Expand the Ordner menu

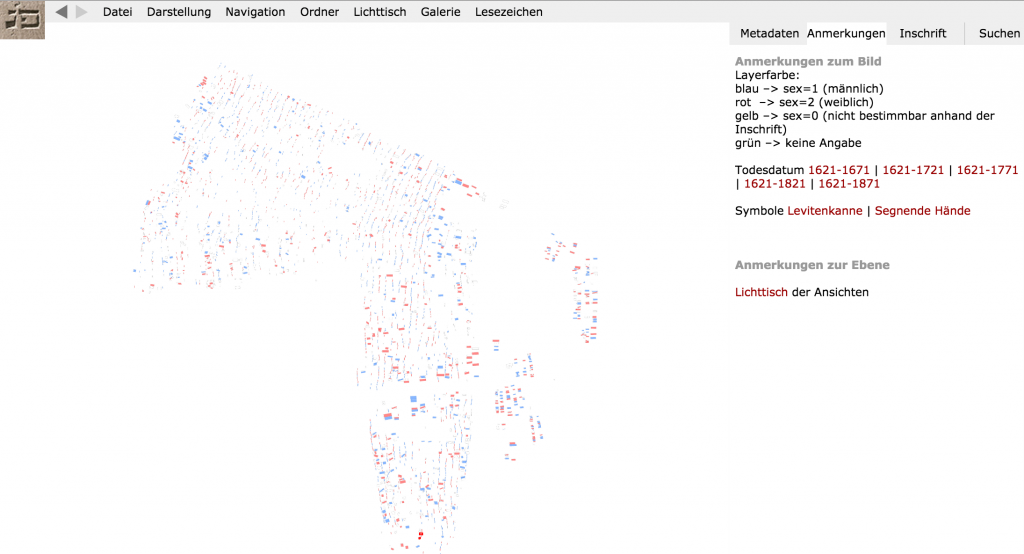(319, 12)
